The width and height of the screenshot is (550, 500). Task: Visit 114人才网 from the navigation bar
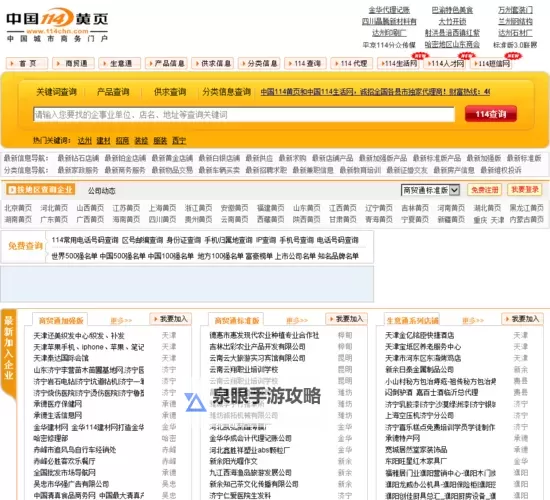[x=444, y=64]
